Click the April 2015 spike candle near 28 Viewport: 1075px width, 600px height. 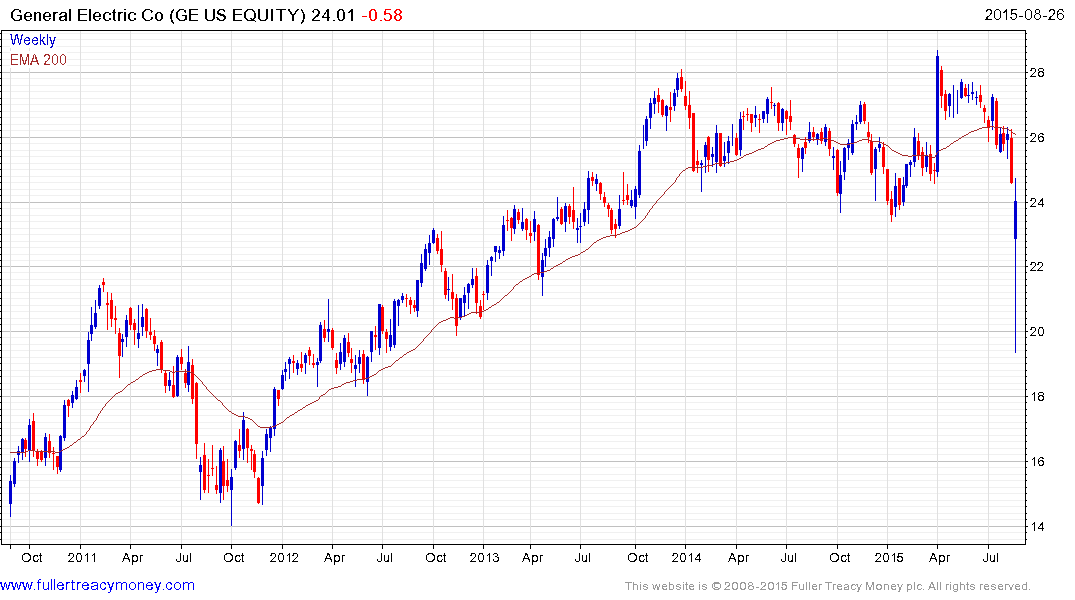pyautogui.click(x=937, y=114)
